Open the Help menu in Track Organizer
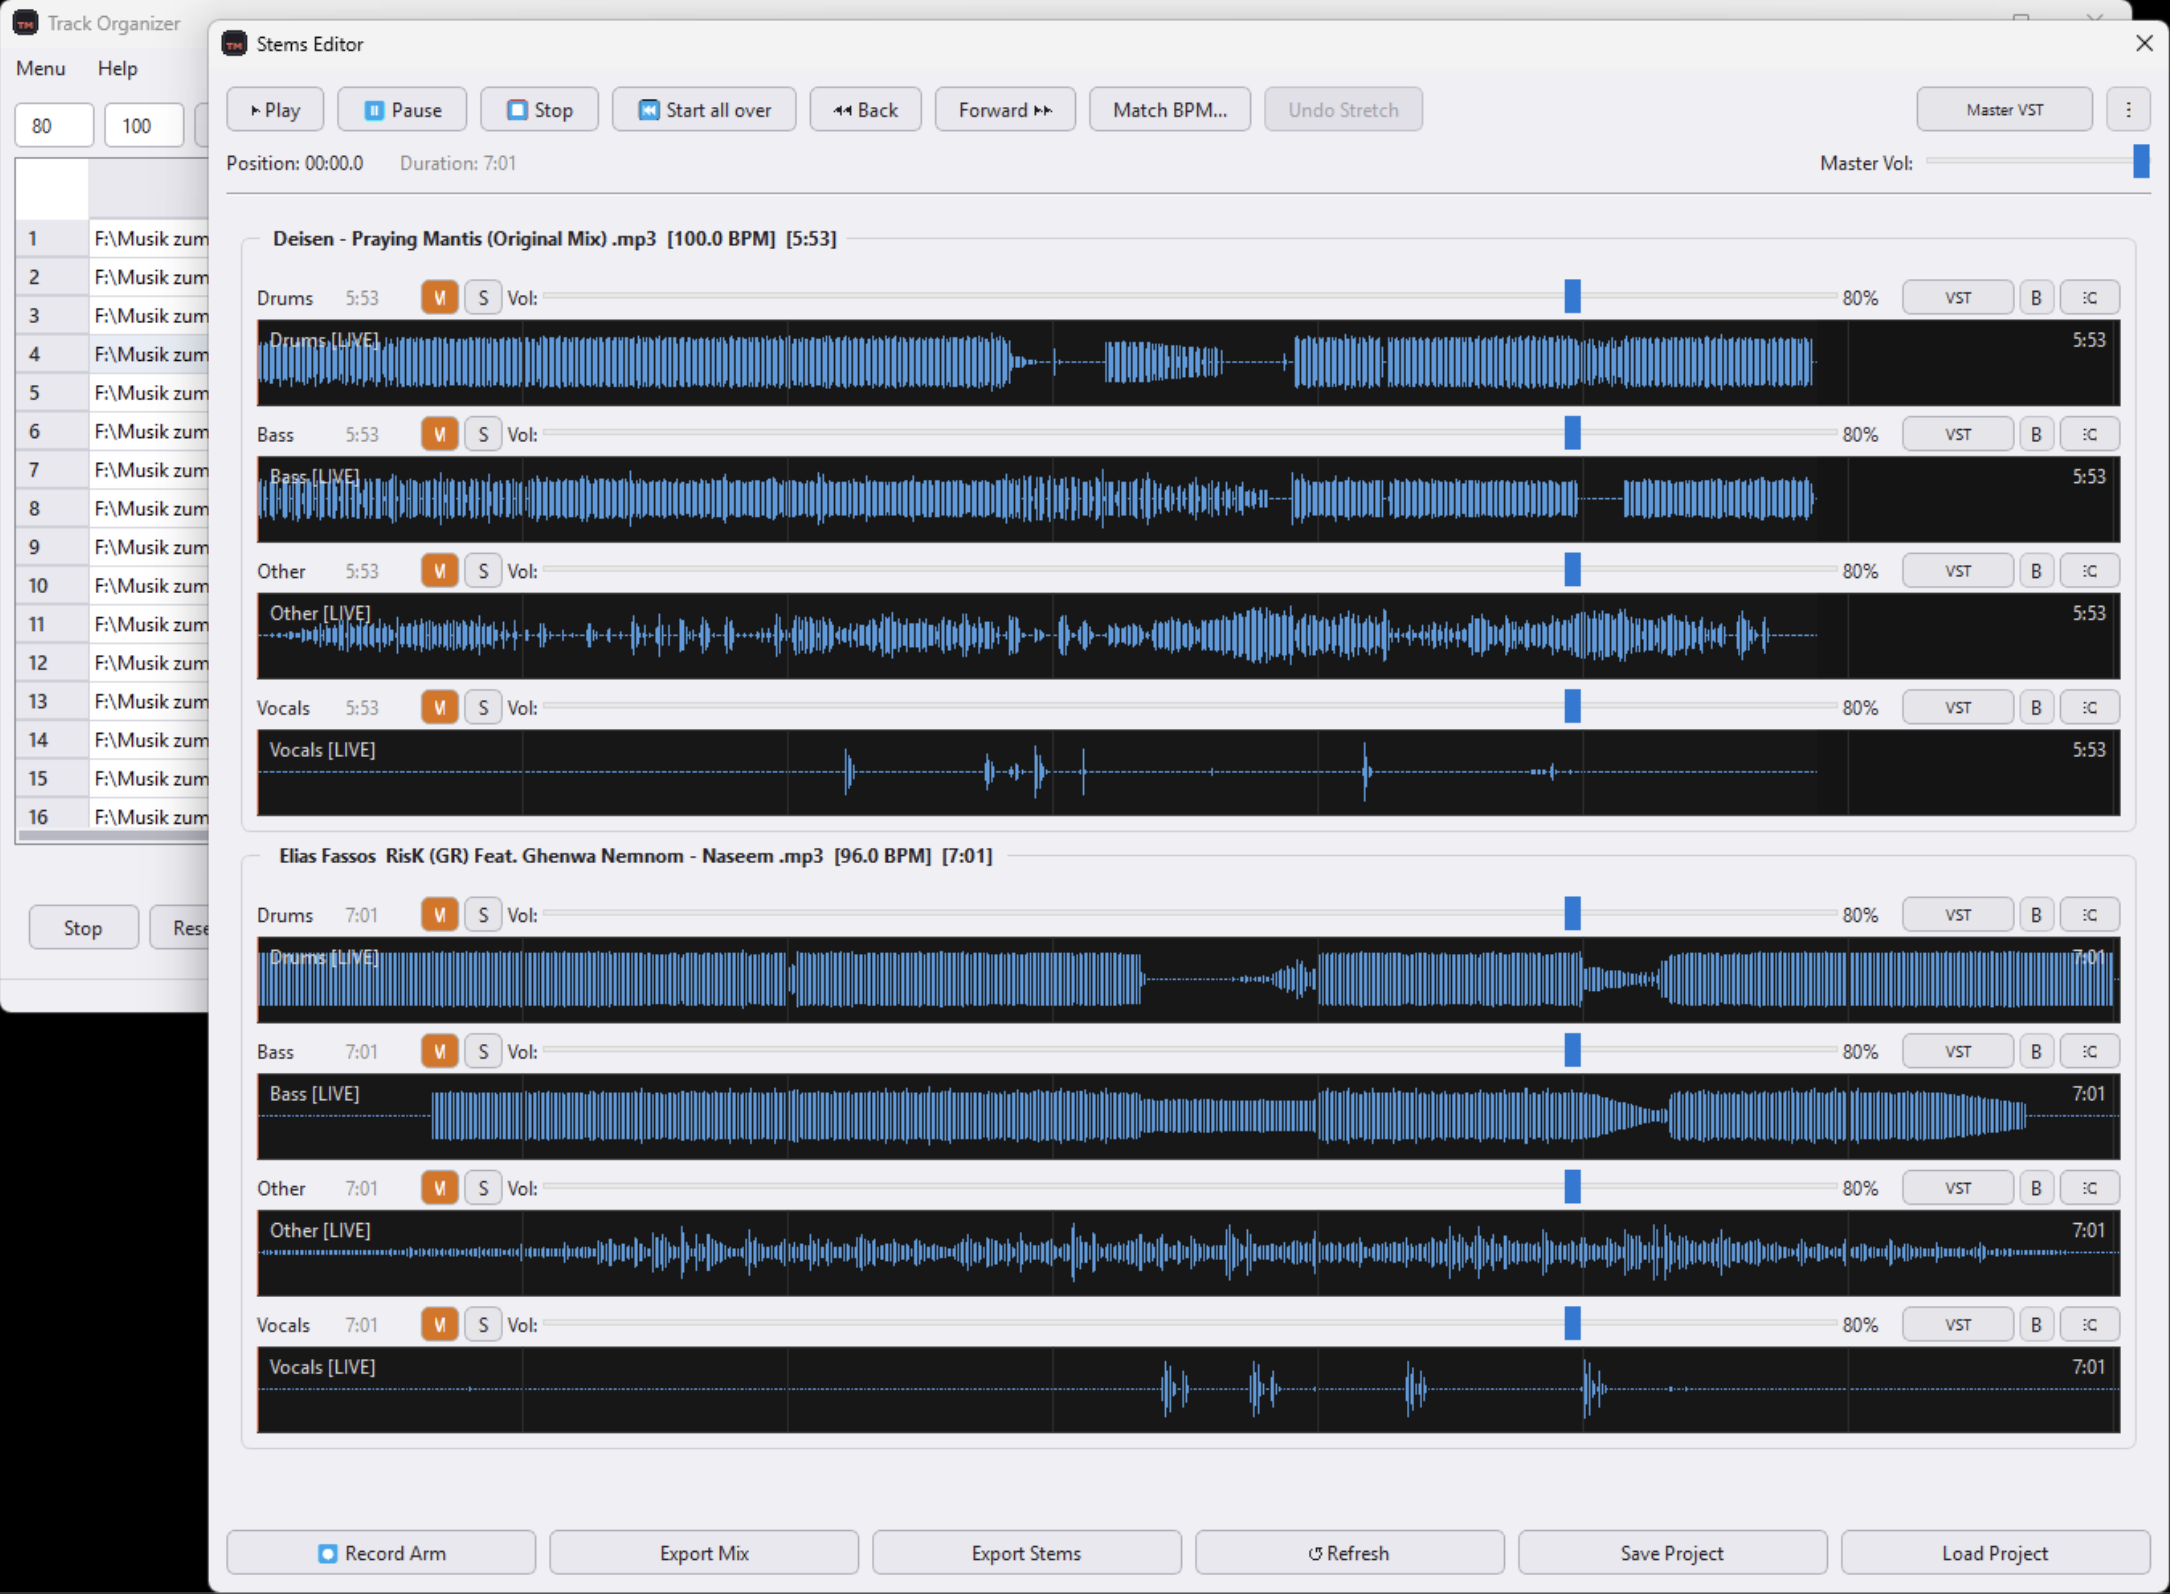This screenshot has width=2170, height=1594. (117, 69)
